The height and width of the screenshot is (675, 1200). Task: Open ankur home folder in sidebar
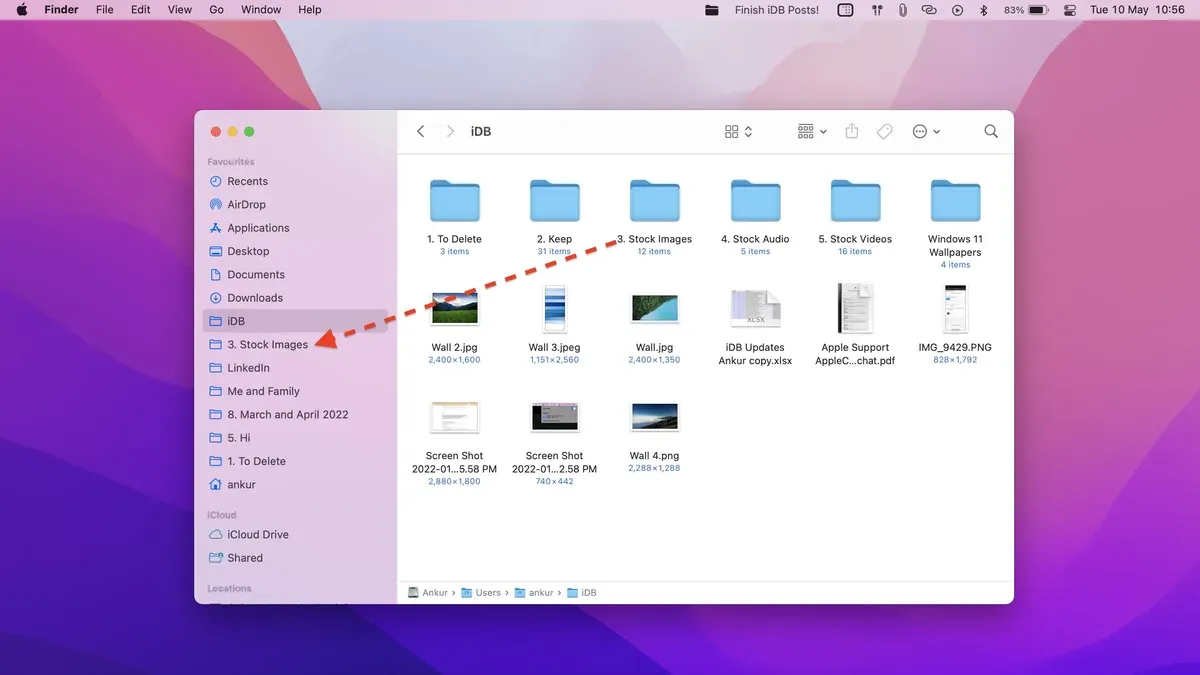click(x=294, y=484)
